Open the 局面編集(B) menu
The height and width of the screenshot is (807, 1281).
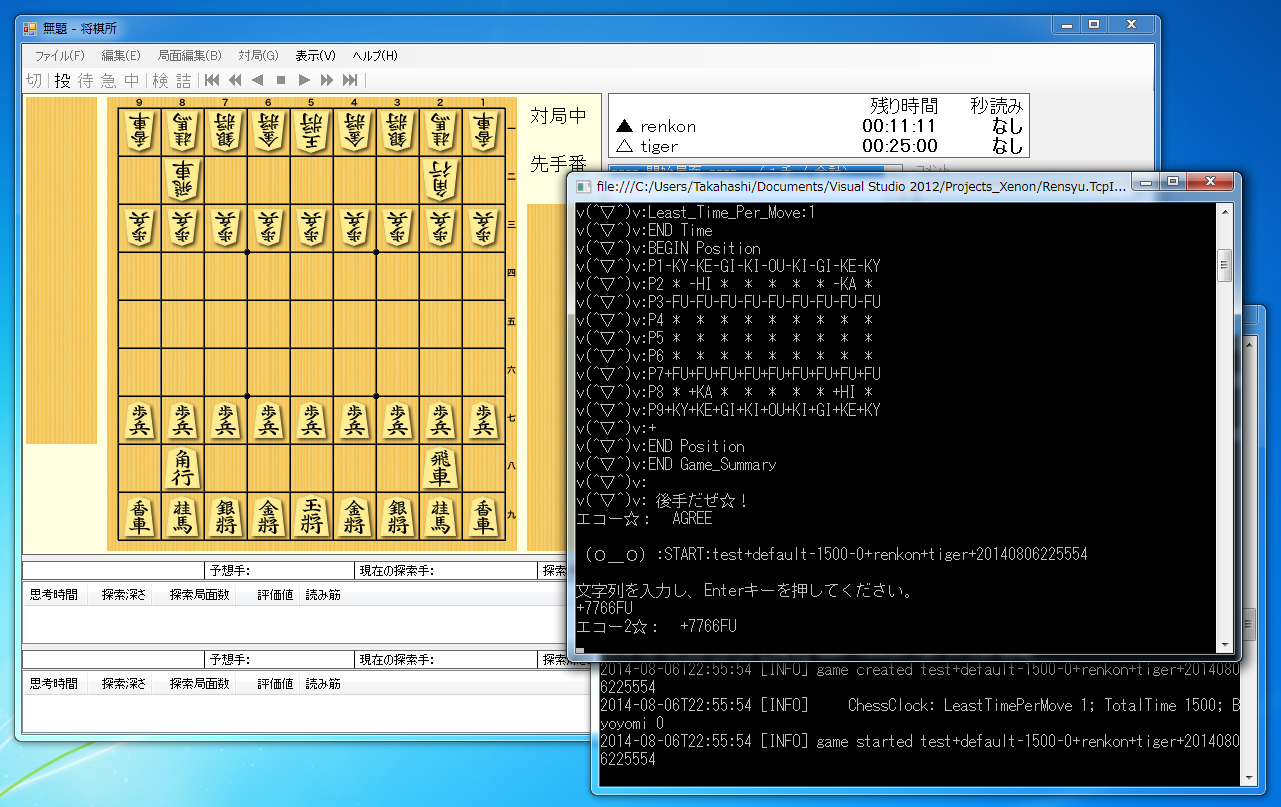tap(190, 56)
